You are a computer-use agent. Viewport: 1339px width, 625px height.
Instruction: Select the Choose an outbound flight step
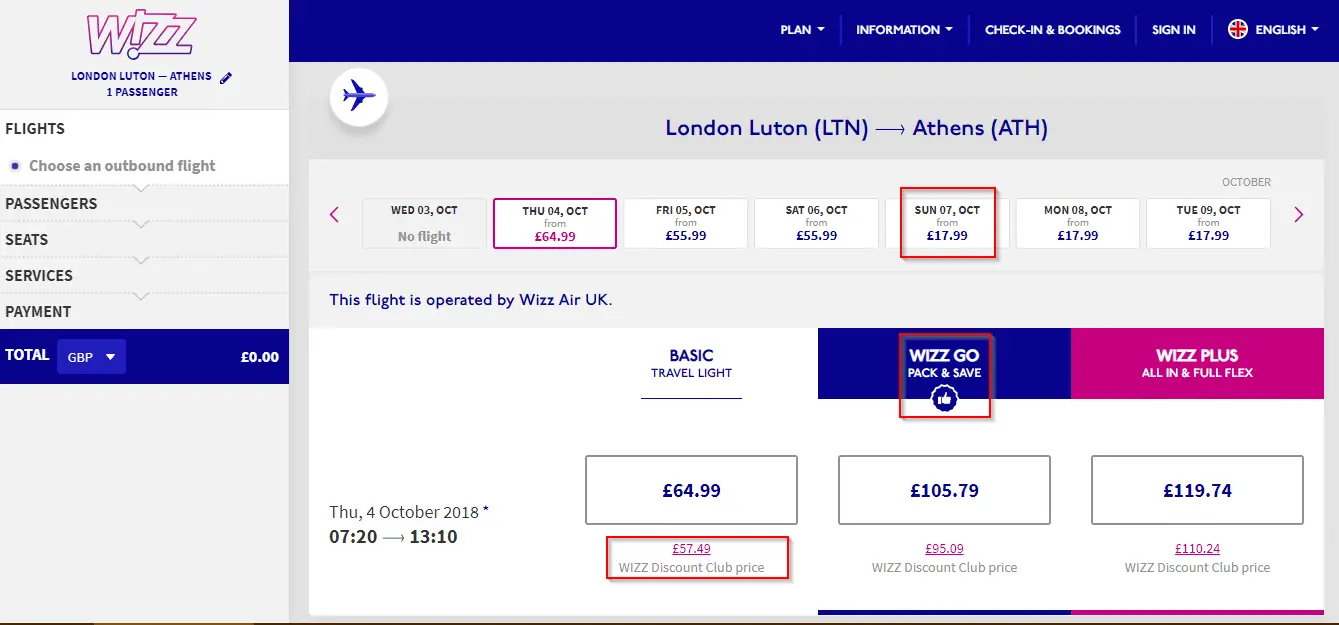pyautogui.click(x=122, y=166)
